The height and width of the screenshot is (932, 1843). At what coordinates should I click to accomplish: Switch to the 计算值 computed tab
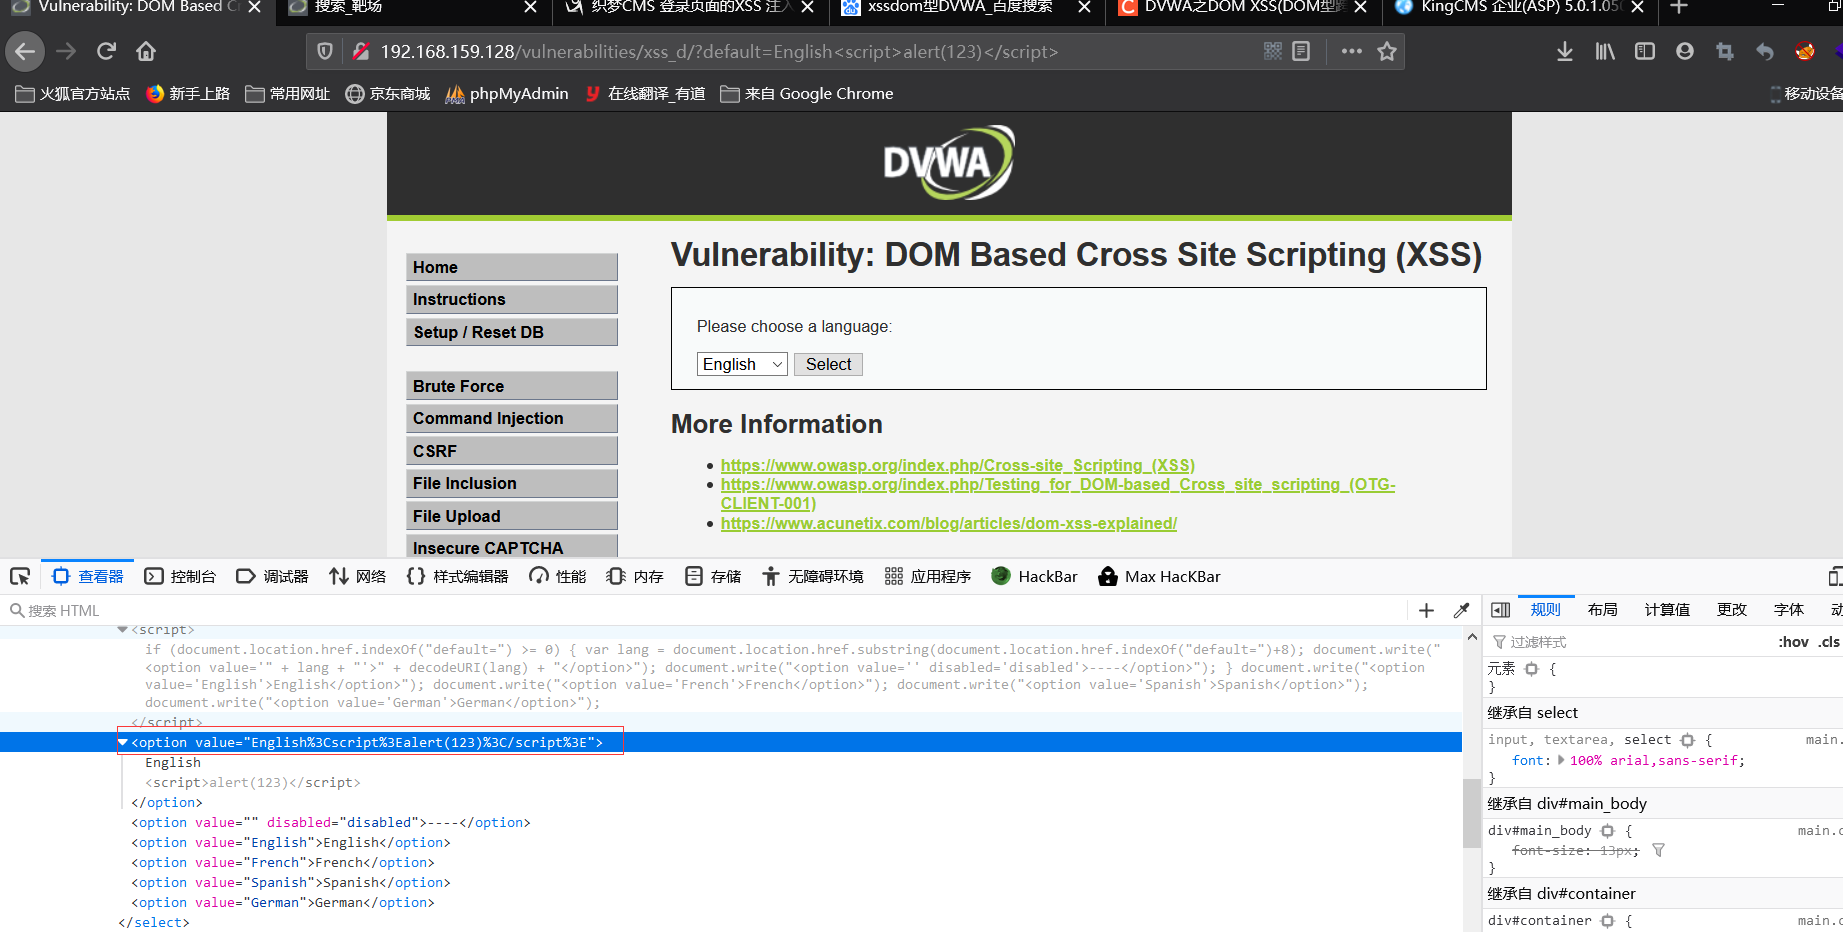click(1667, 610)
